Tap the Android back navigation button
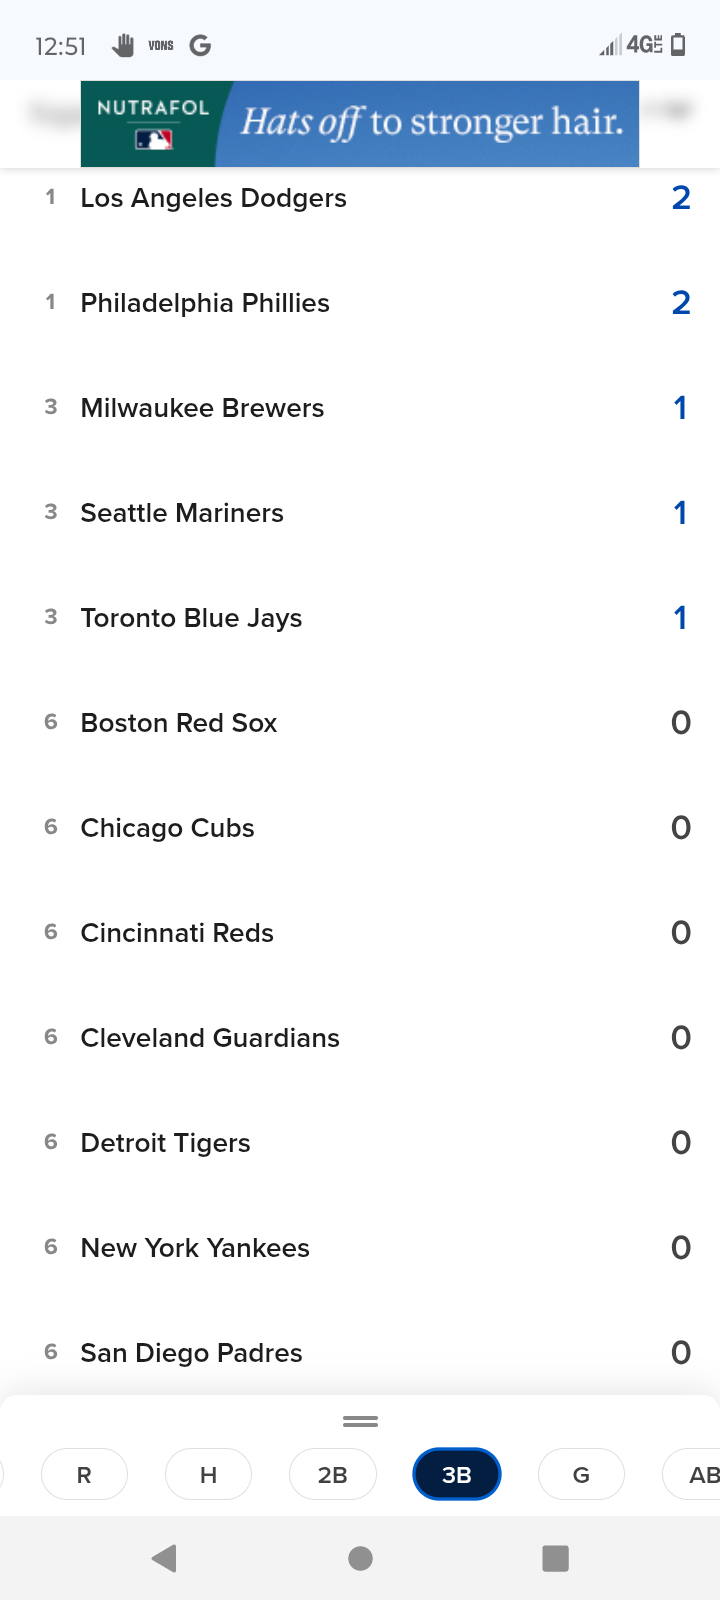 click(164, 1558)
